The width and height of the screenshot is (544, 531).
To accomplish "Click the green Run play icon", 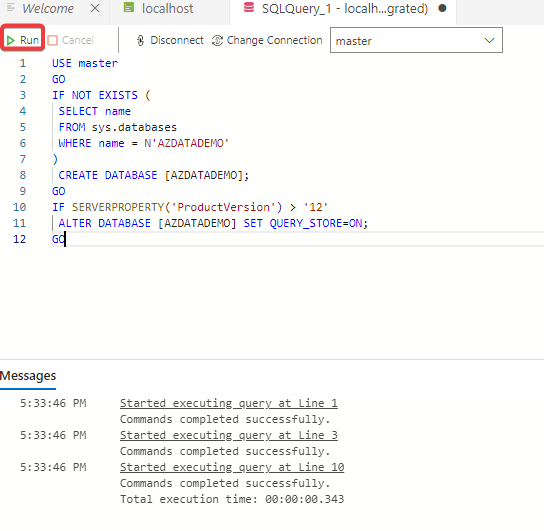I will [11, 41].
